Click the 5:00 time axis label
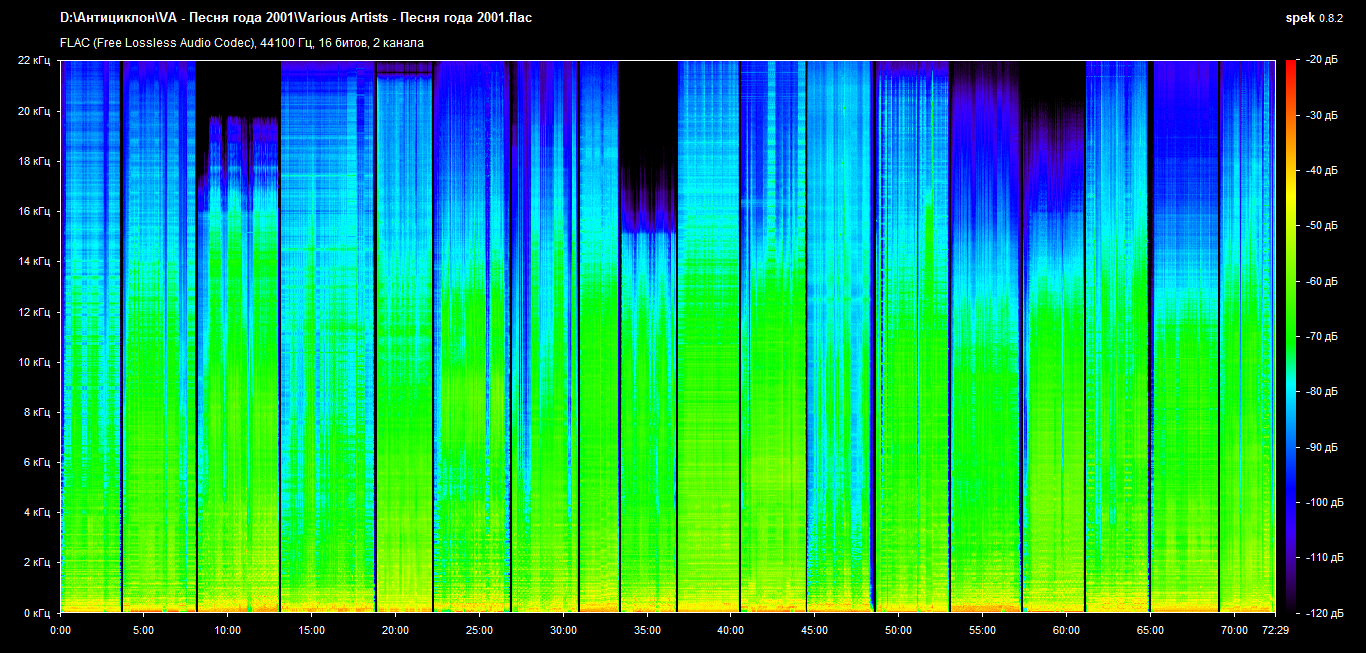This screenshot has width=1366, height=653. pos(144,630)
